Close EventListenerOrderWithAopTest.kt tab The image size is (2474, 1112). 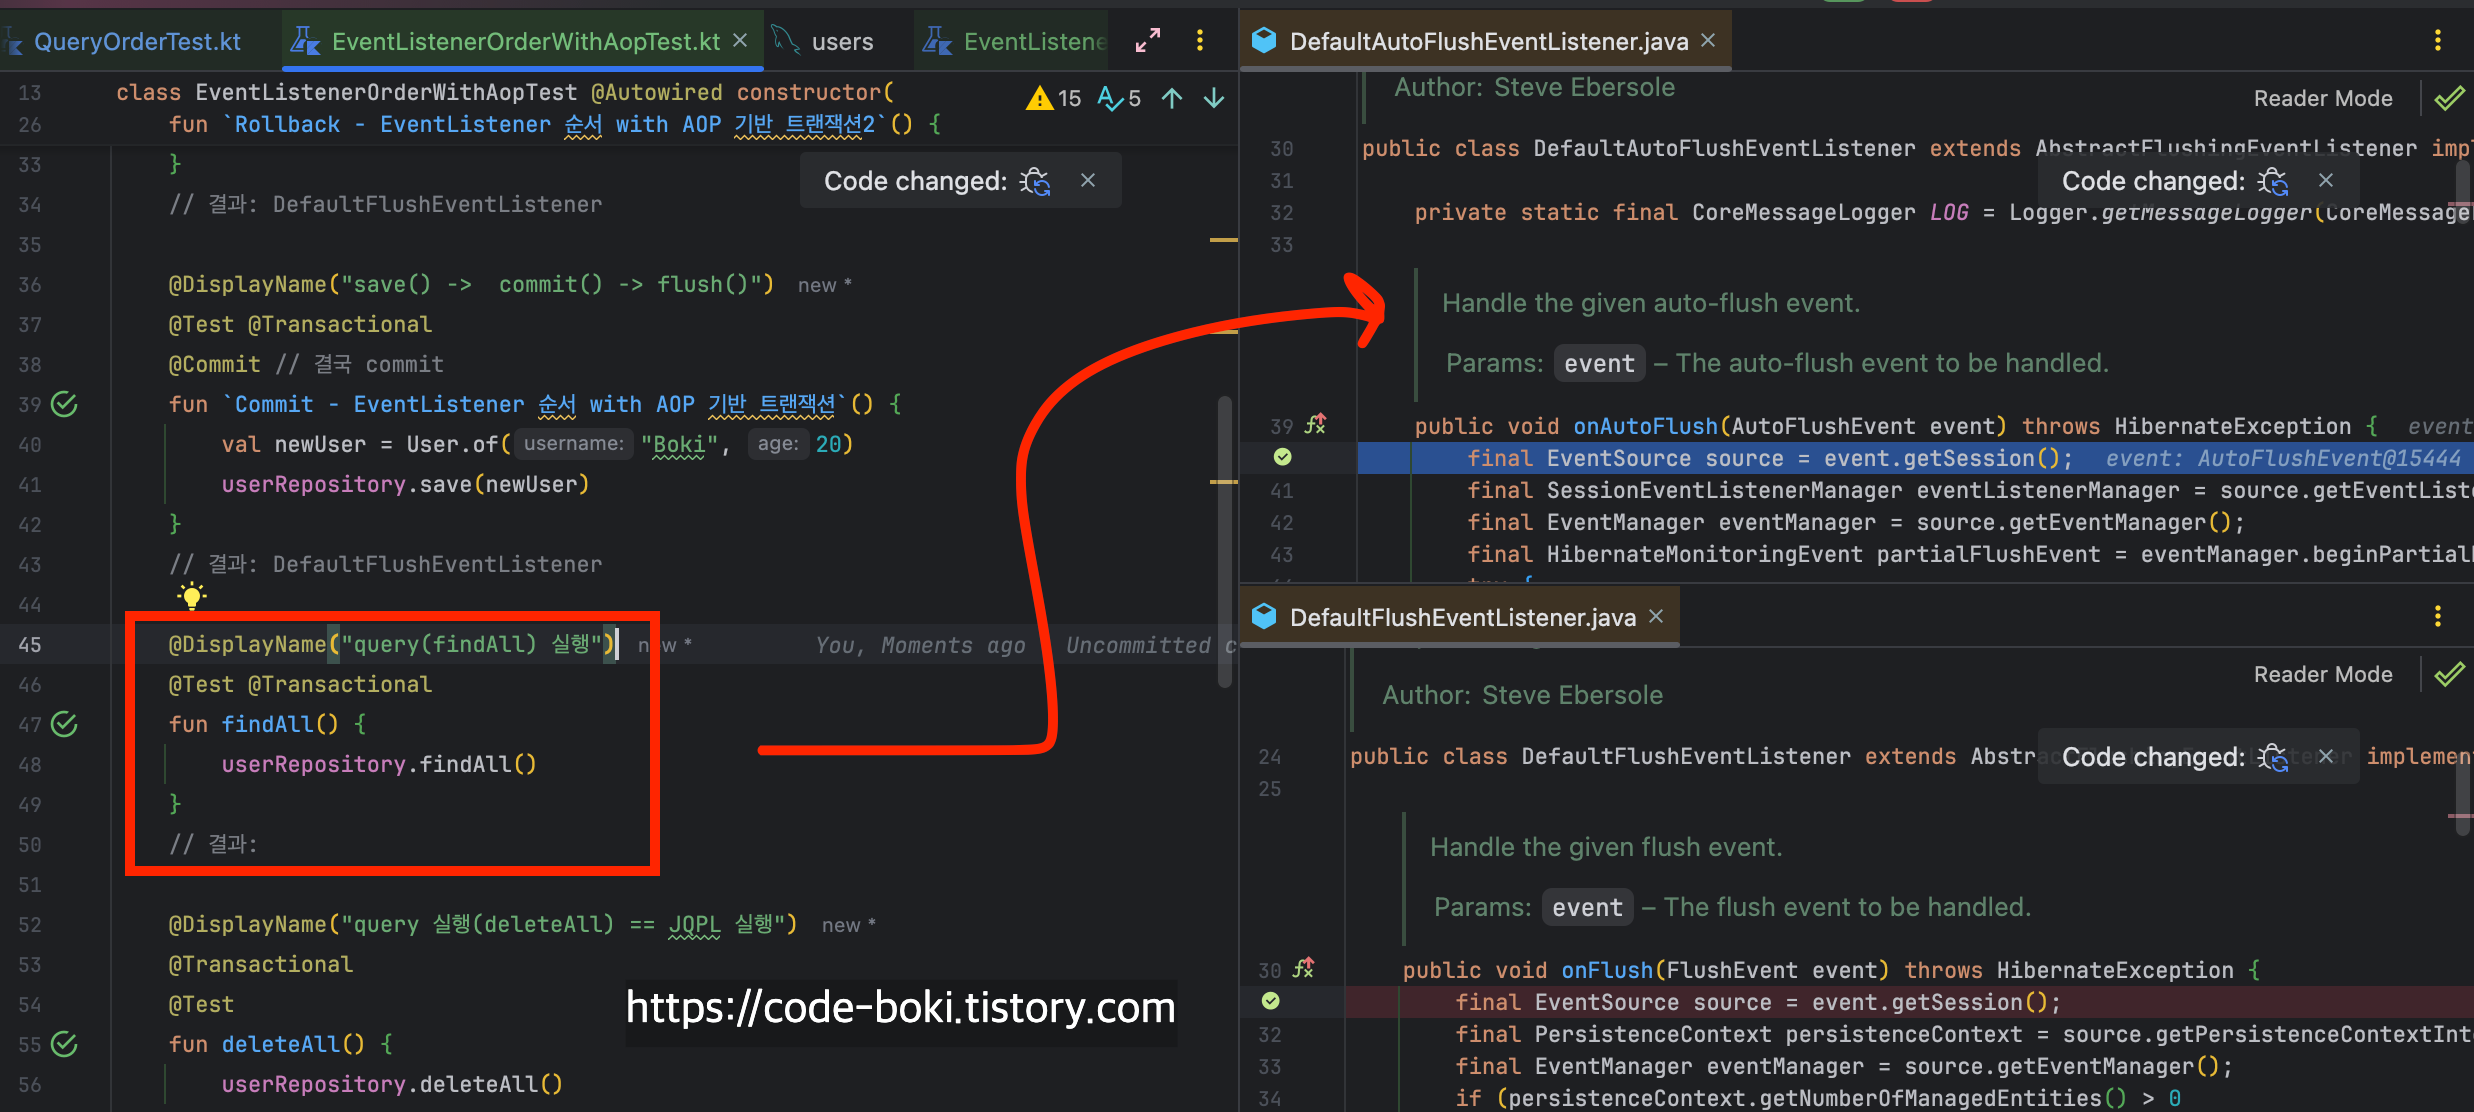tap(740, 40)
